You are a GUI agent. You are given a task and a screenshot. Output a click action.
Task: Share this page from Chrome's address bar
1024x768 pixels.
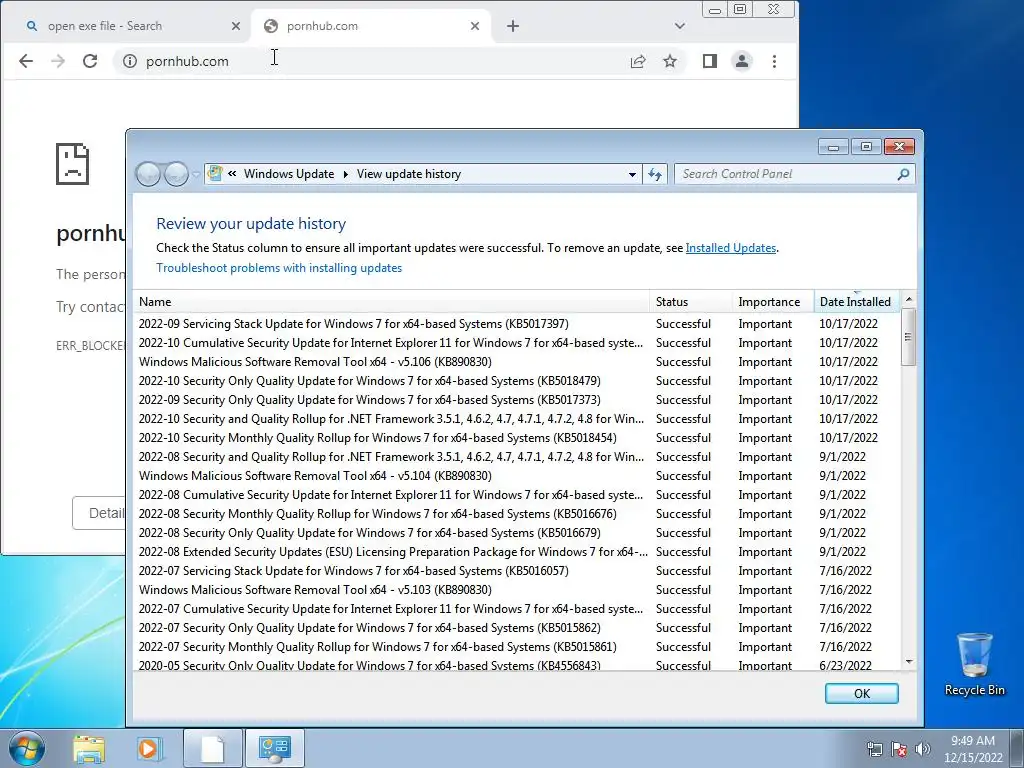(637, 61)
